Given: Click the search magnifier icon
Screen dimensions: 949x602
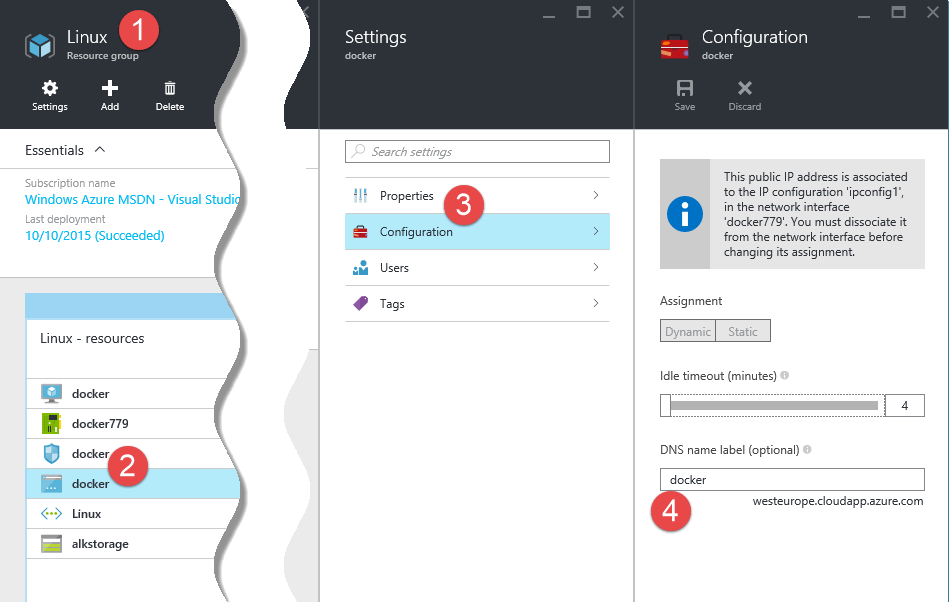Looking at the screenshot, I should pos(359,150).
